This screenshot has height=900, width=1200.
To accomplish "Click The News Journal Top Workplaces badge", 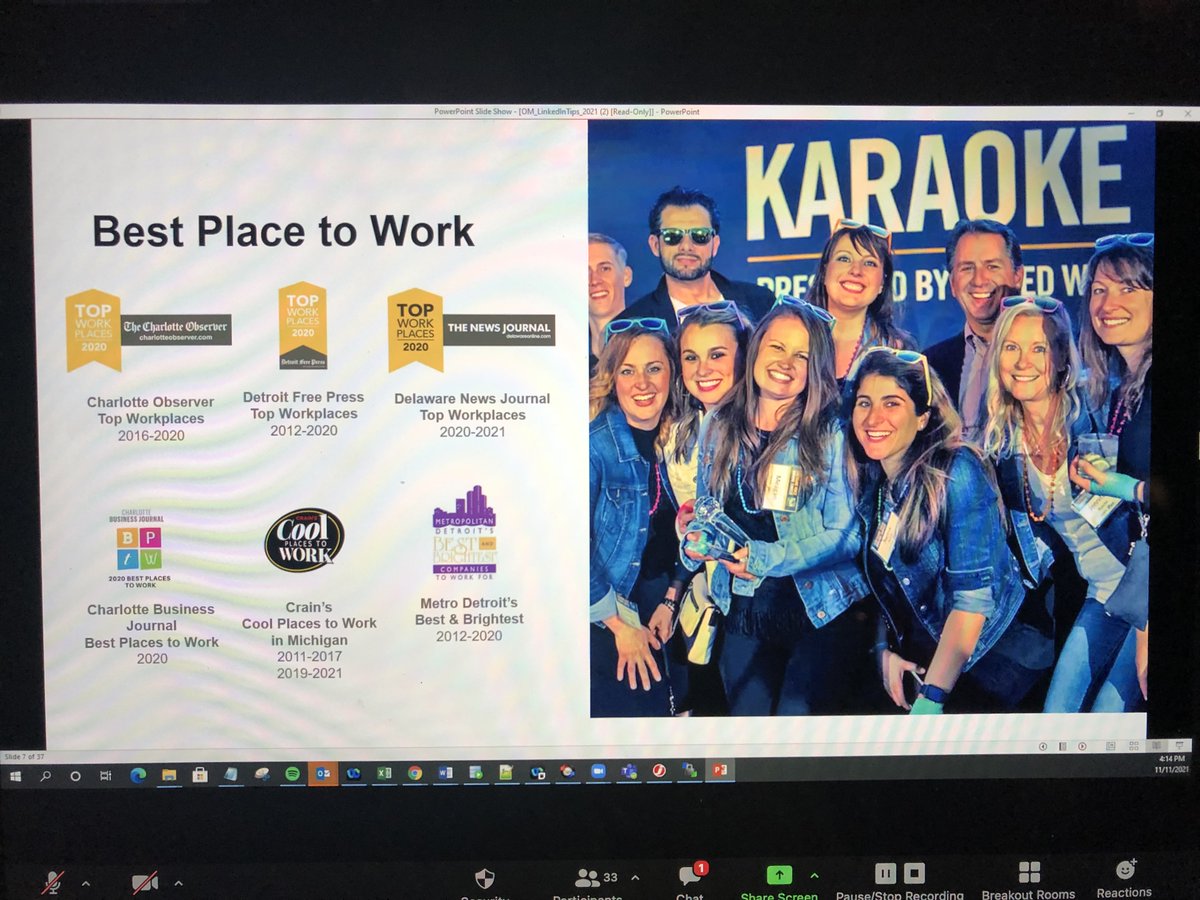I will tap(471, 330).
